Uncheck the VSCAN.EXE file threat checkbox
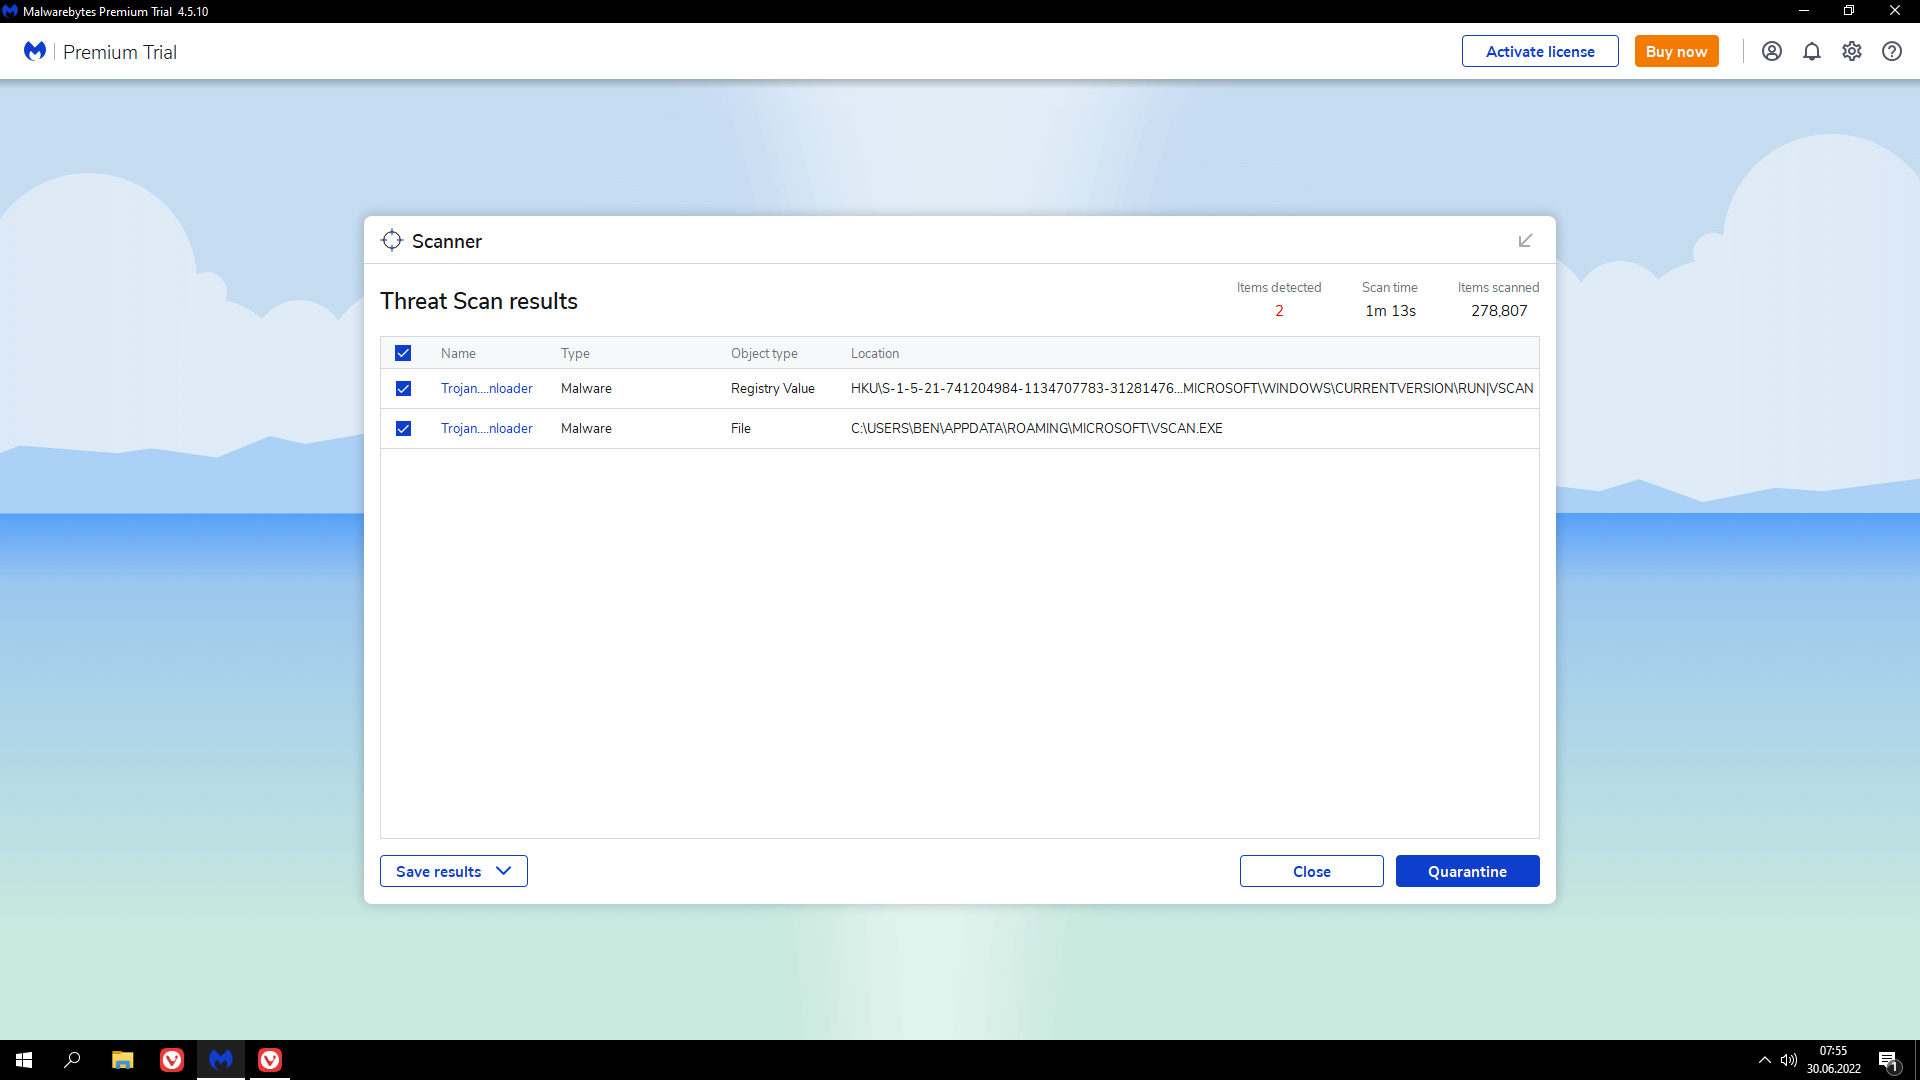The height and width of the screenshot is (1080, 1920). 403,428
